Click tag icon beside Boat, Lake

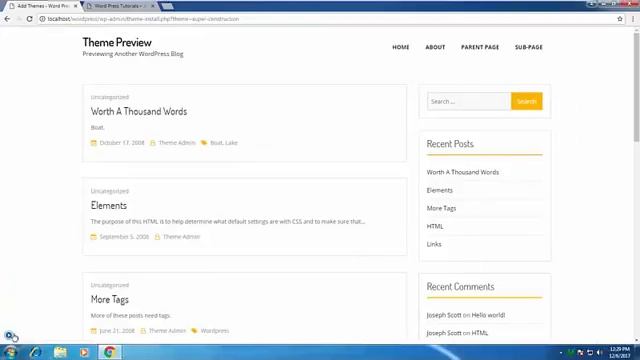tap(204, 143)
